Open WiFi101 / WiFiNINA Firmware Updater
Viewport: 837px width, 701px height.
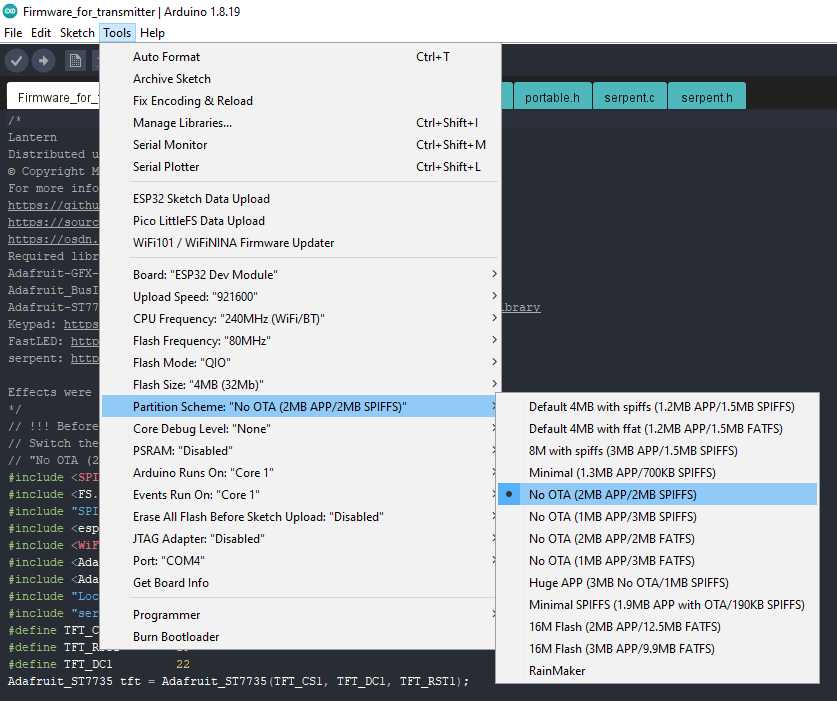point(300,242)
